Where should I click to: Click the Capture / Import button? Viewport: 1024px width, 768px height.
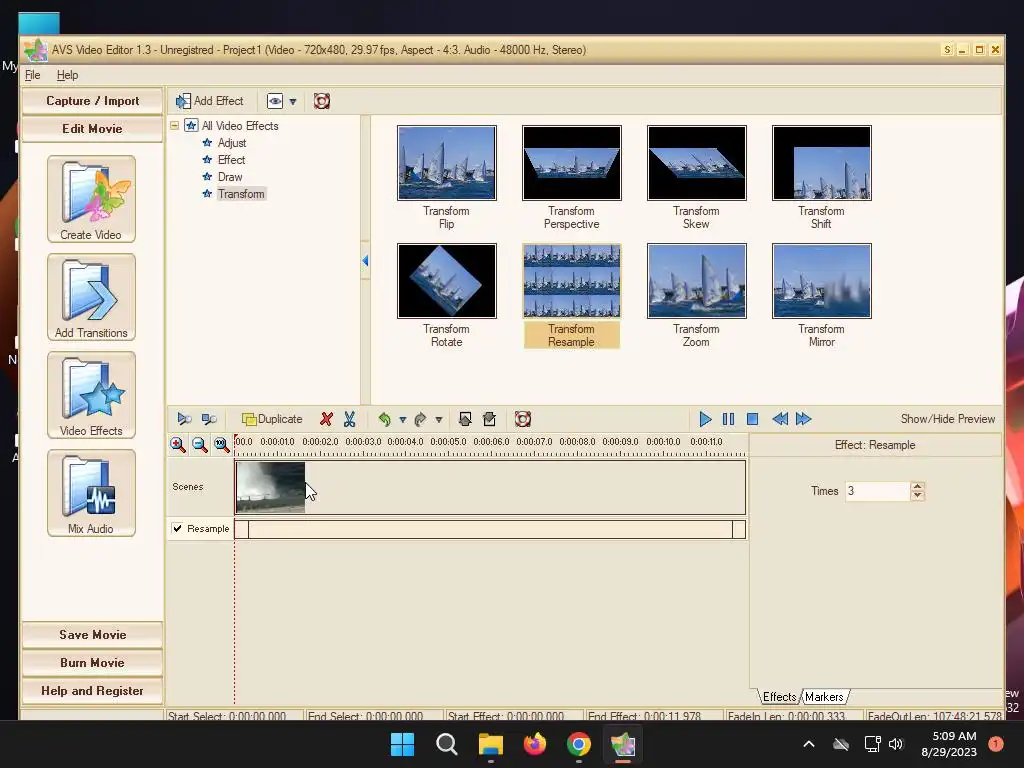tap(92, 101)
